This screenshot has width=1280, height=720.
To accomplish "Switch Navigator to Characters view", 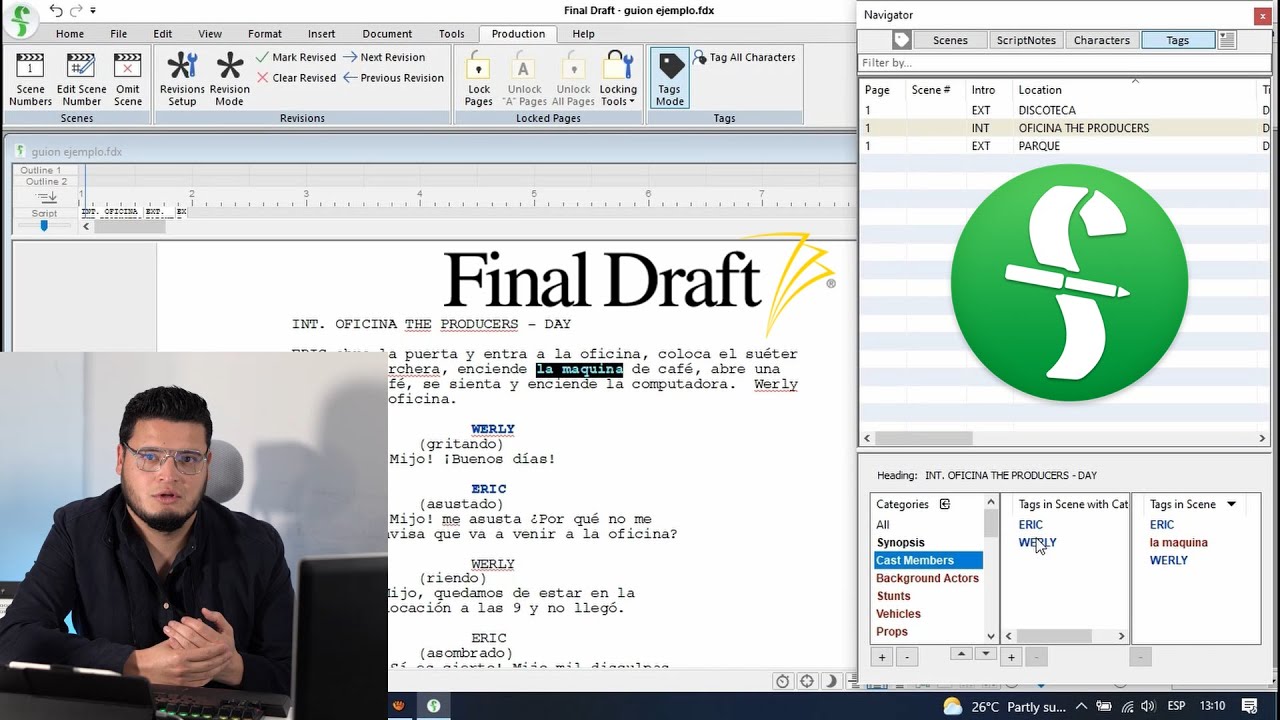I will click(x=1101, y=40).
